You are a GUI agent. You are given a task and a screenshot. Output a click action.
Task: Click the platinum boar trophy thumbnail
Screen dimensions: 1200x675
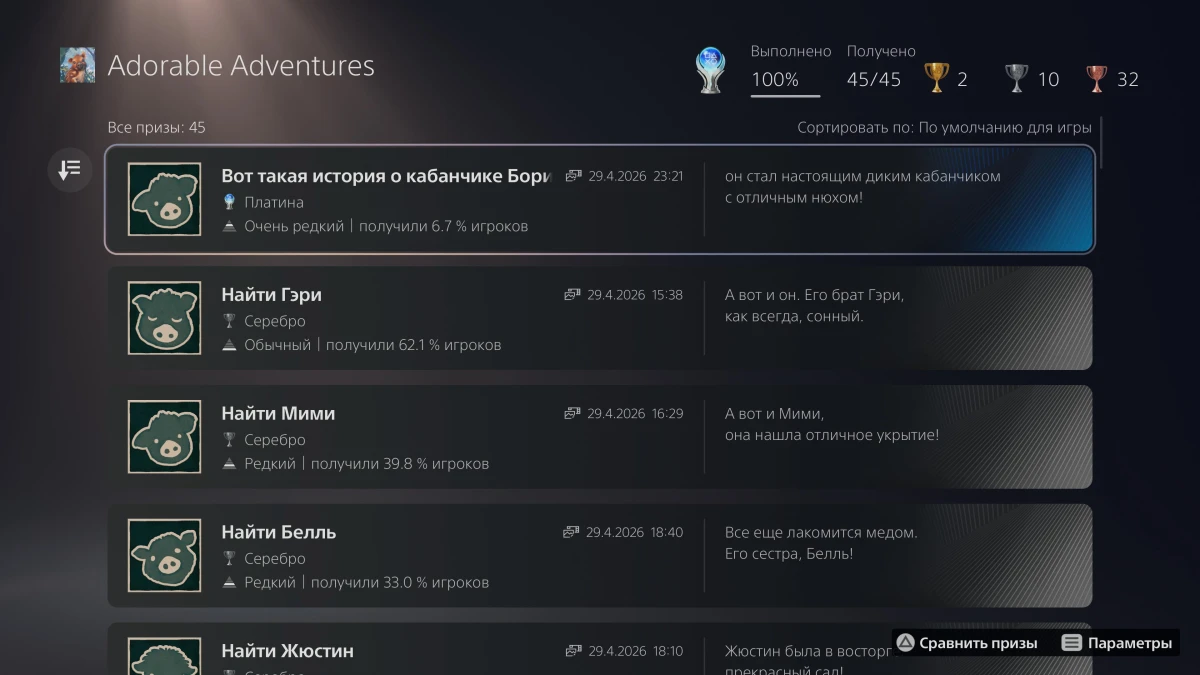[164, 199]
